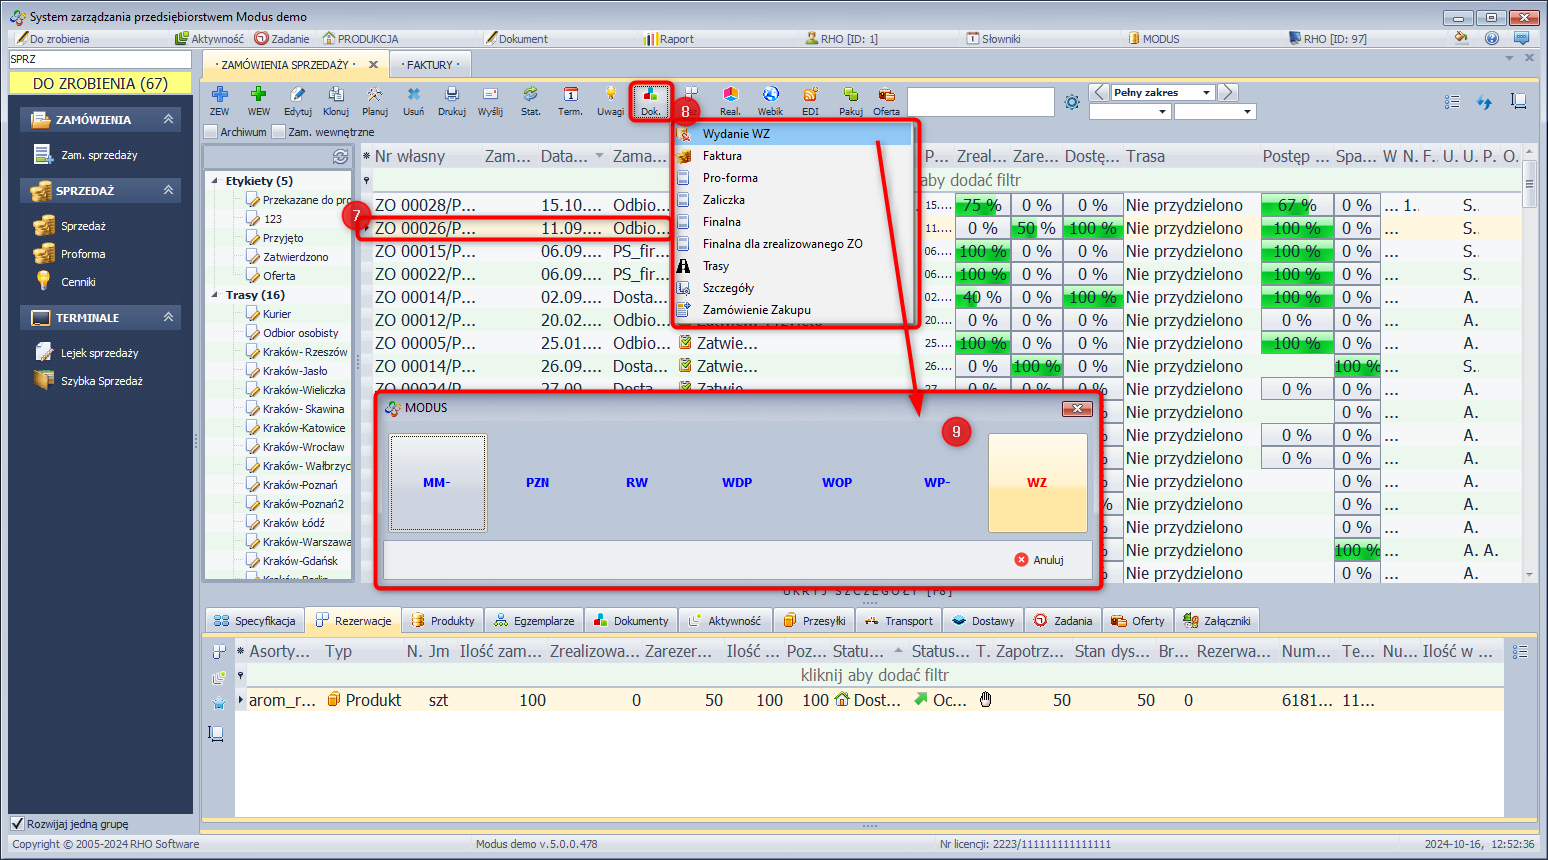Enable the Archiwum checkbox
This screenshot has height=860, width=1548.
211,132
